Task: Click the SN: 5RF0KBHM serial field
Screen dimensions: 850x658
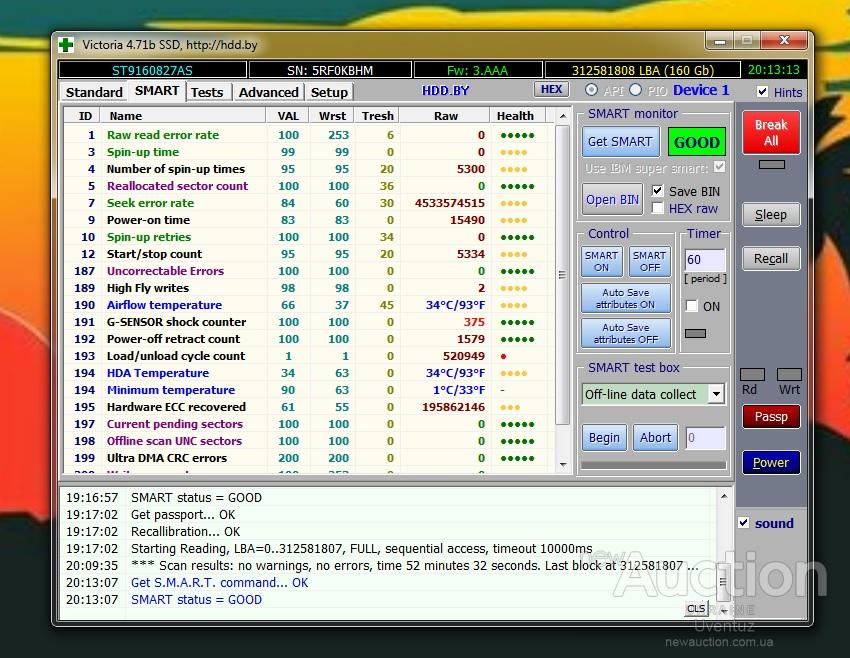Action: pyautogui.click(x=330, y=70)
